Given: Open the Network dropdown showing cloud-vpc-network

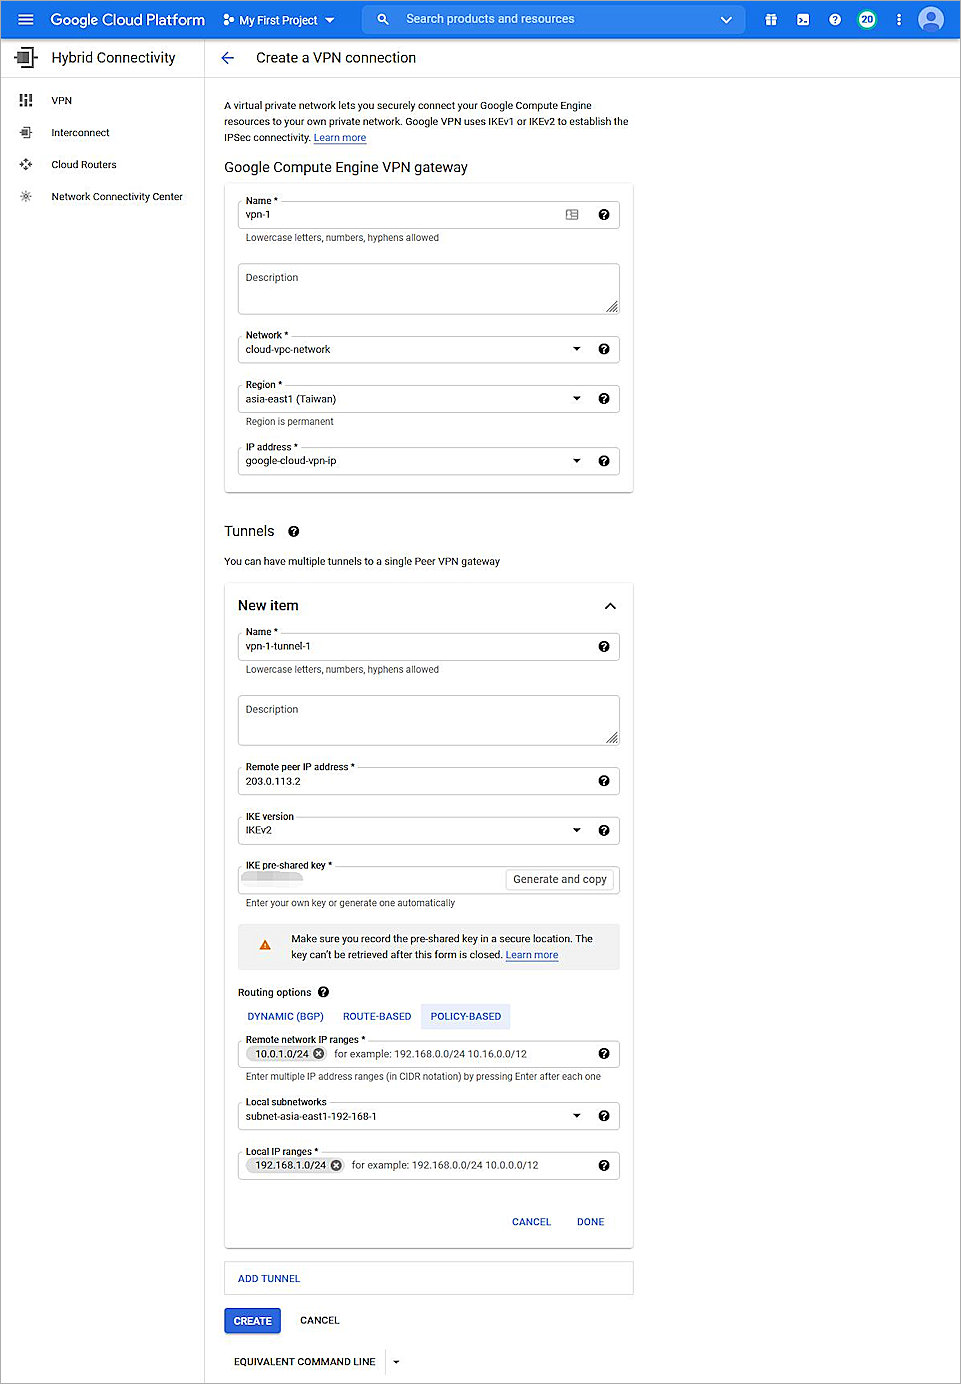Looking at the screenshot, I should [x=410, y=350].
